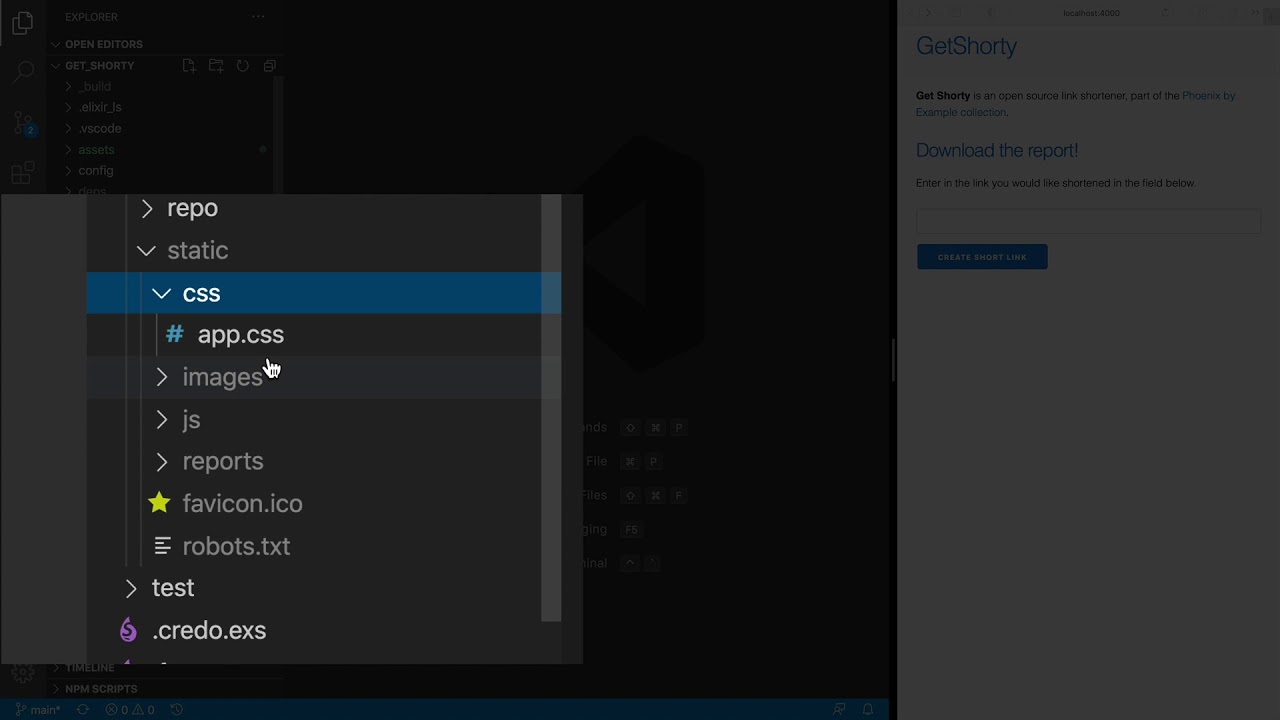Click the CREATE SHORT LINK button
Screen dimensions: 1280x720
(x=982, y=257)
